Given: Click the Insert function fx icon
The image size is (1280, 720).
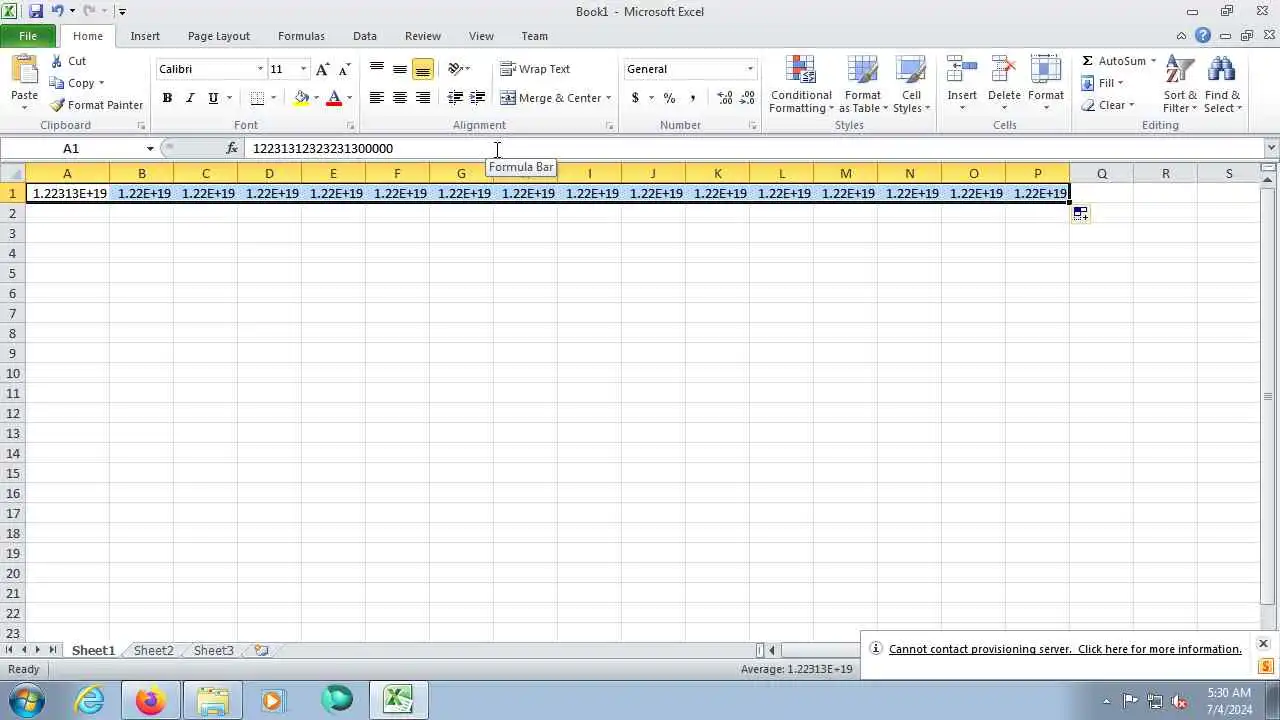Looking at the screenshot, I should 232,148.
